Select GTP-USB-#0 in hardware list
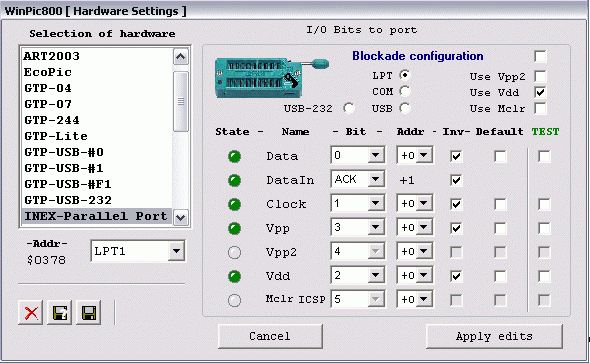Viewport: 590px width, 363px height. (97, 152)
